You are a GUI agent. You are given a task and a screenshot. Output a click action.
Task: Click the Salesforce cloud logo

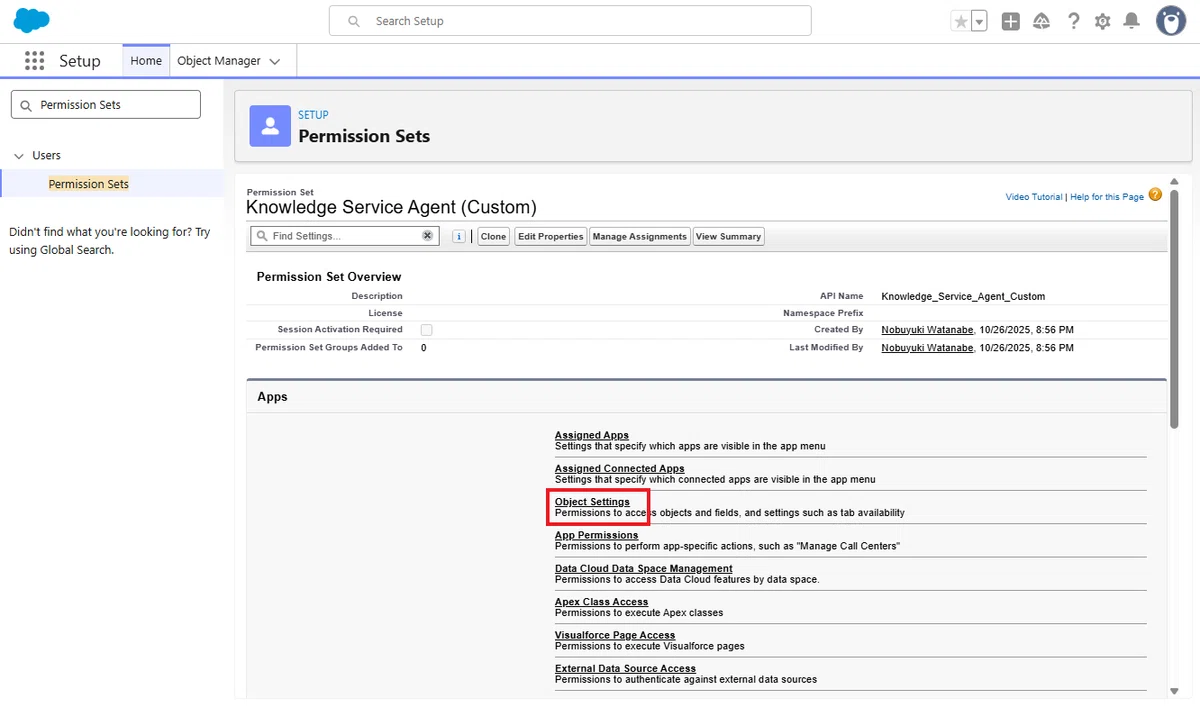[32, 20]
